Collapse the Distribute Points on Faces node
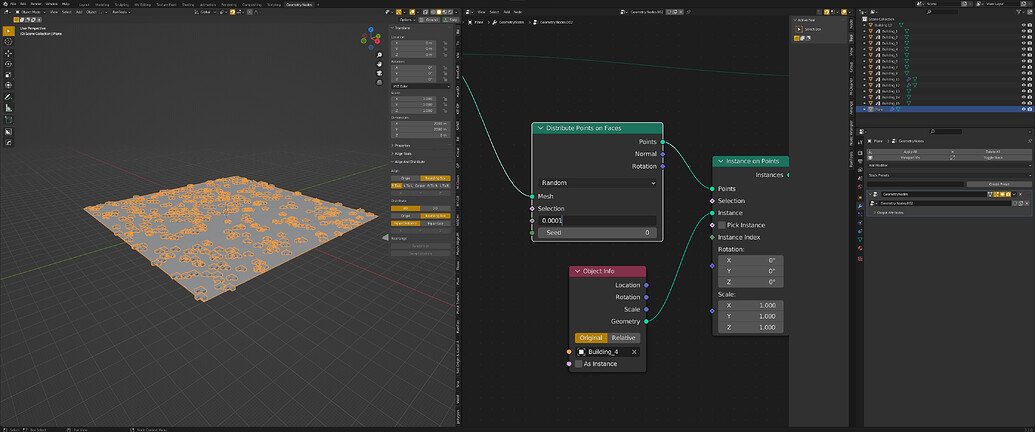The height and width of the screenshot is (432, 1035). click(541, 128)
